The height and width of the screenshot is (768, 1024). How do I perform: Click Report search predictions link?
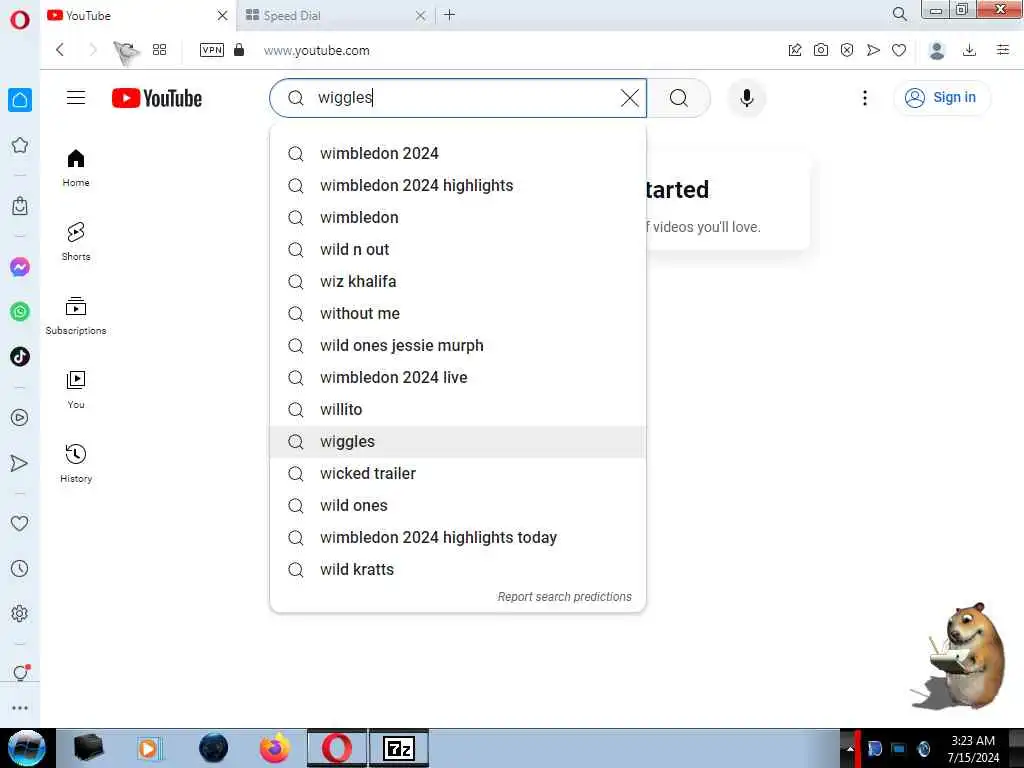(x=564, y=596)
